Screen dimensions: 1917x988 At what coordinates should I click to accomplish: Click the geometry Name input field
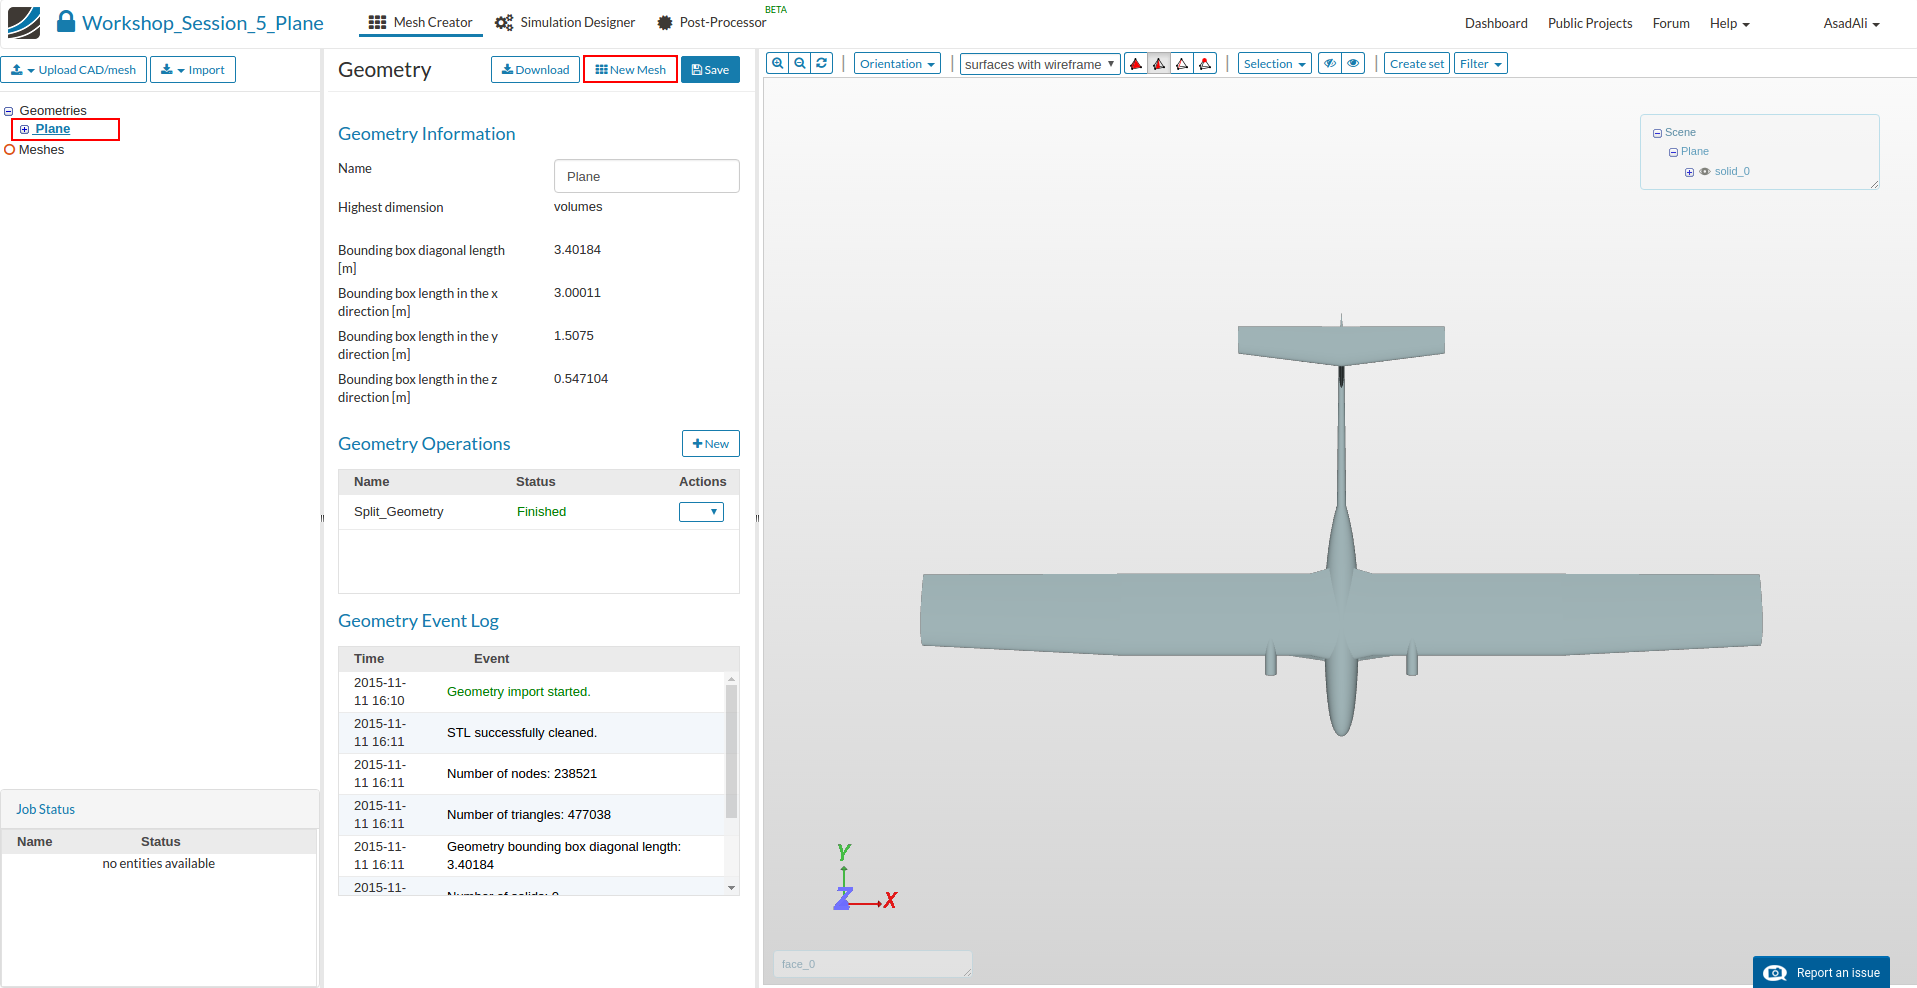(646, 176)
